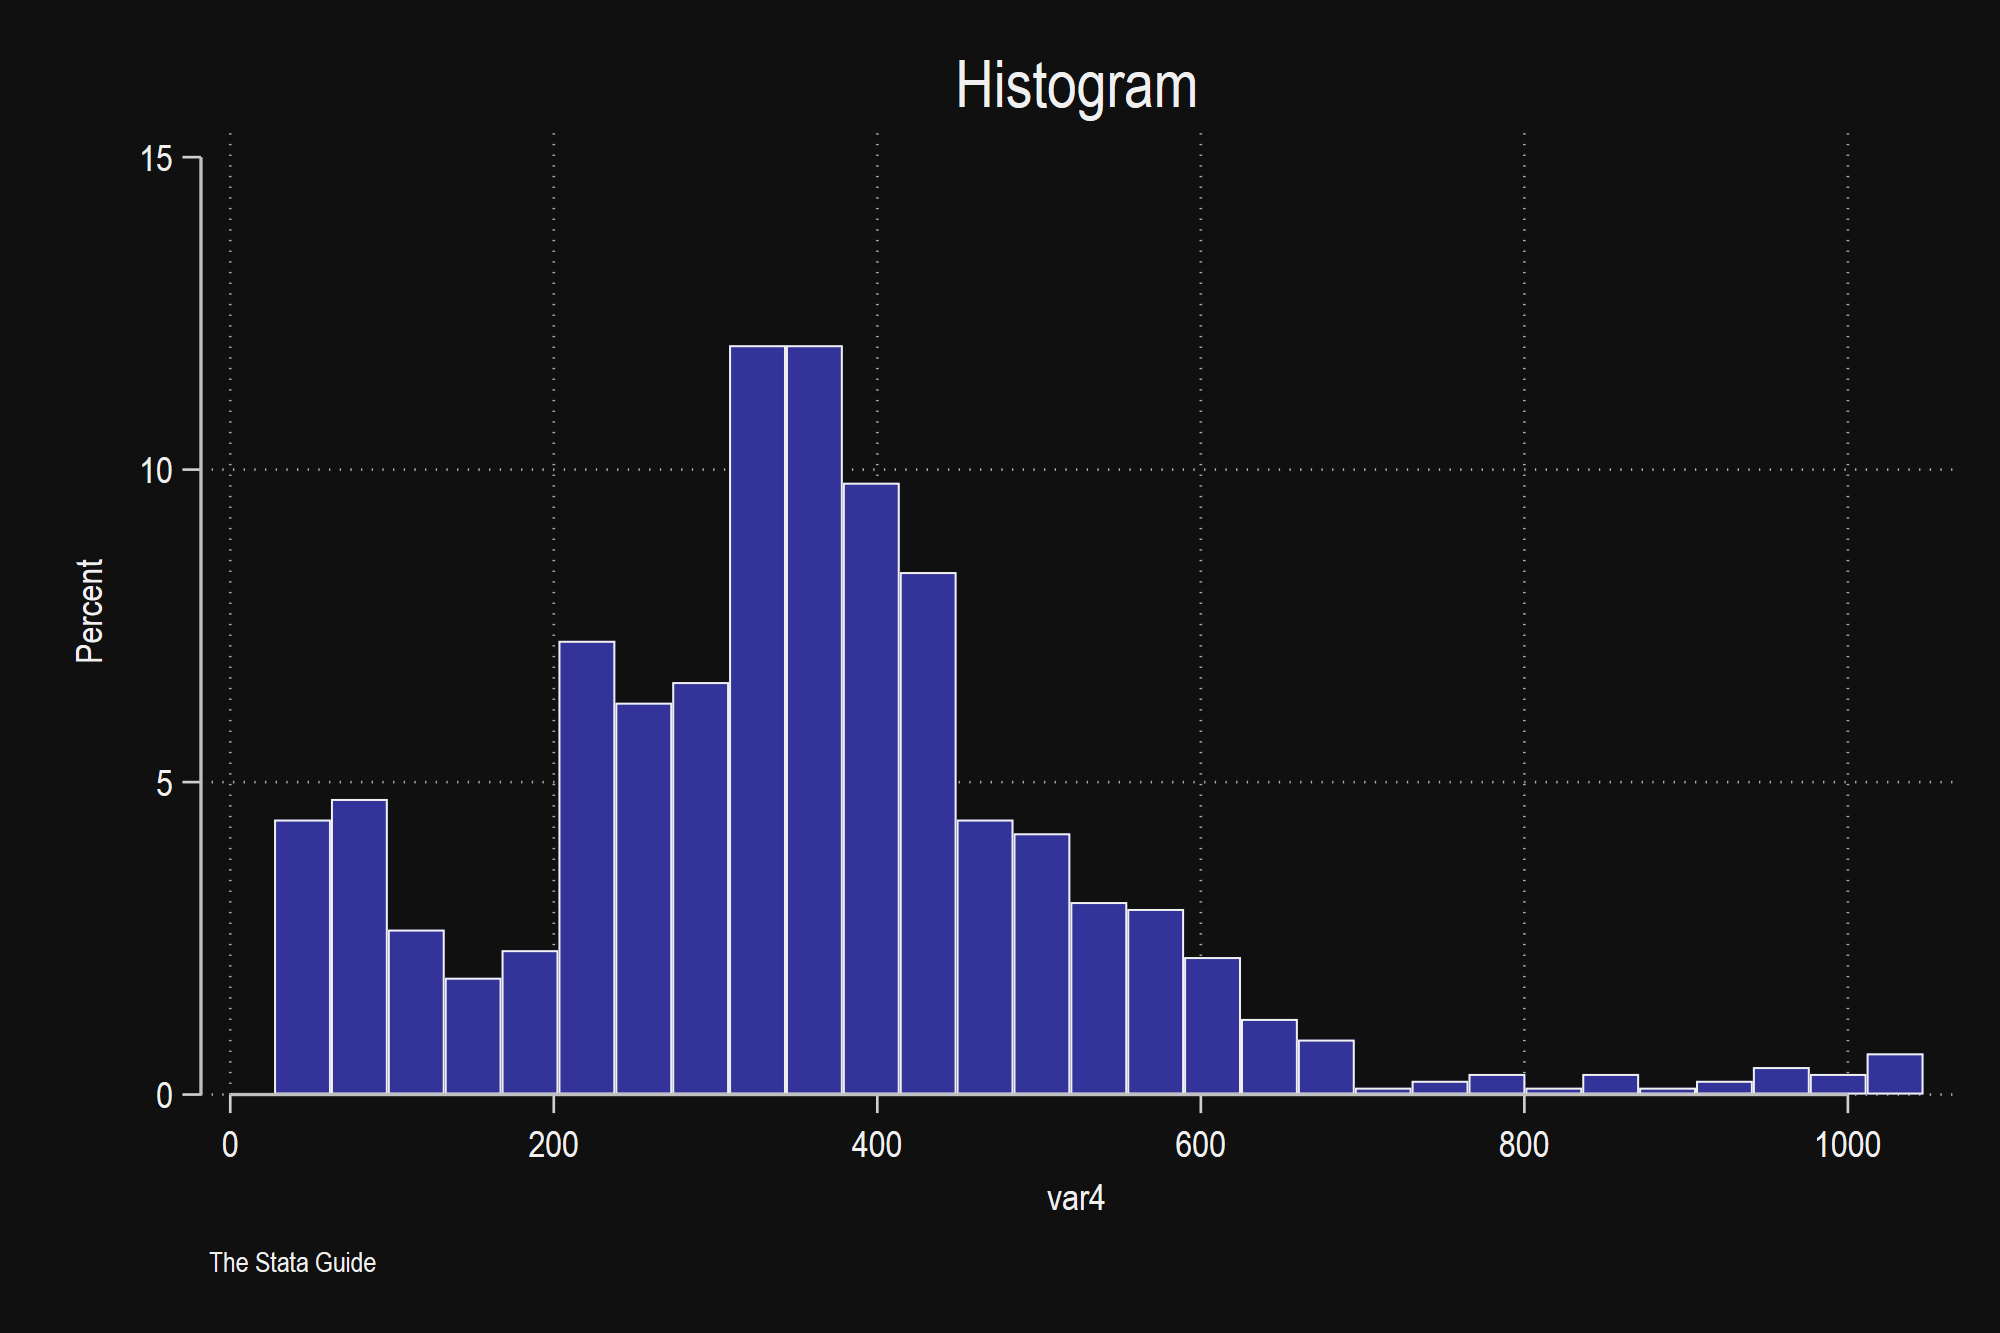Screen dimensions: 2000x1333
Task: Click the y-axis tick label 15
Action: pos(156,159)
